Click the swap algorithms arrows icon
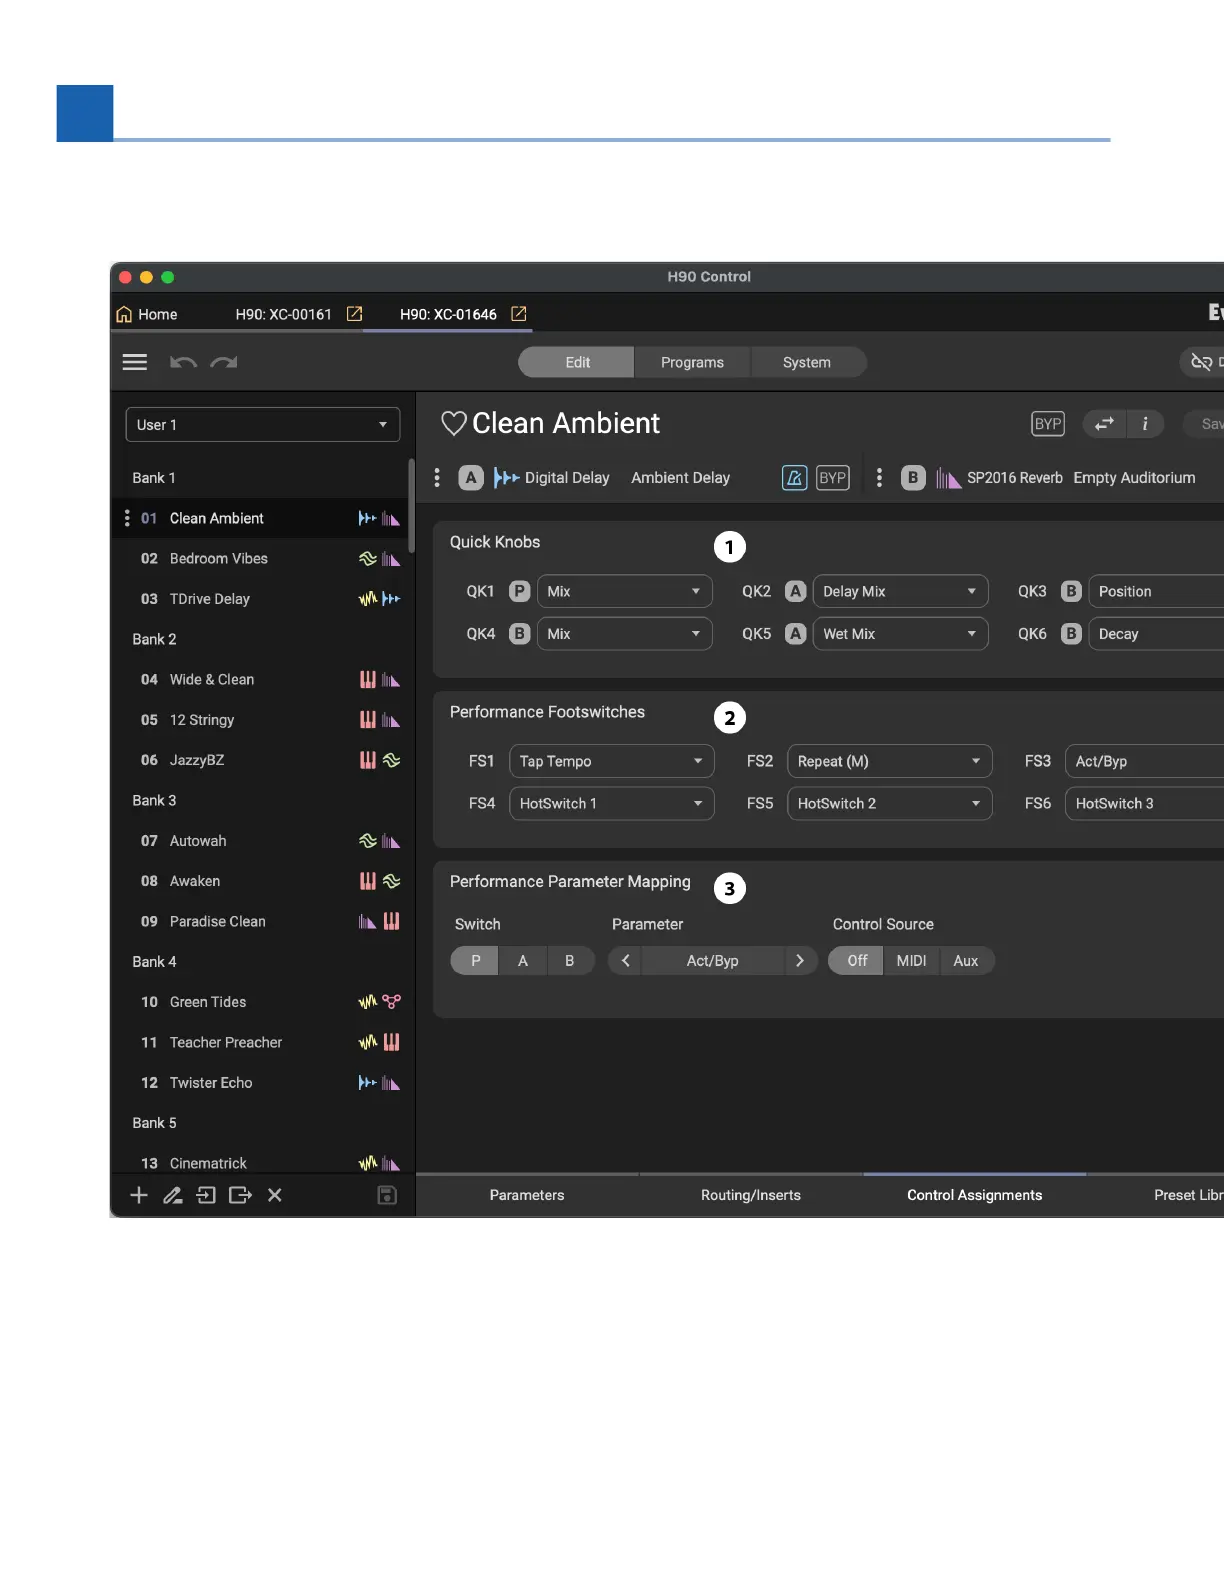 (x=1104, y=424)
